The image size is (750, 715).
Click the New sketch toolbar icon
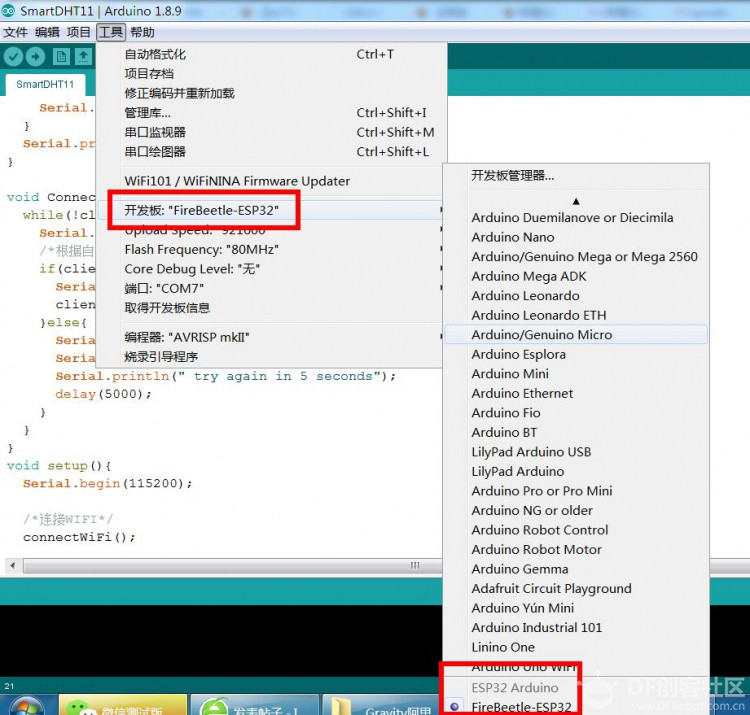61,57
